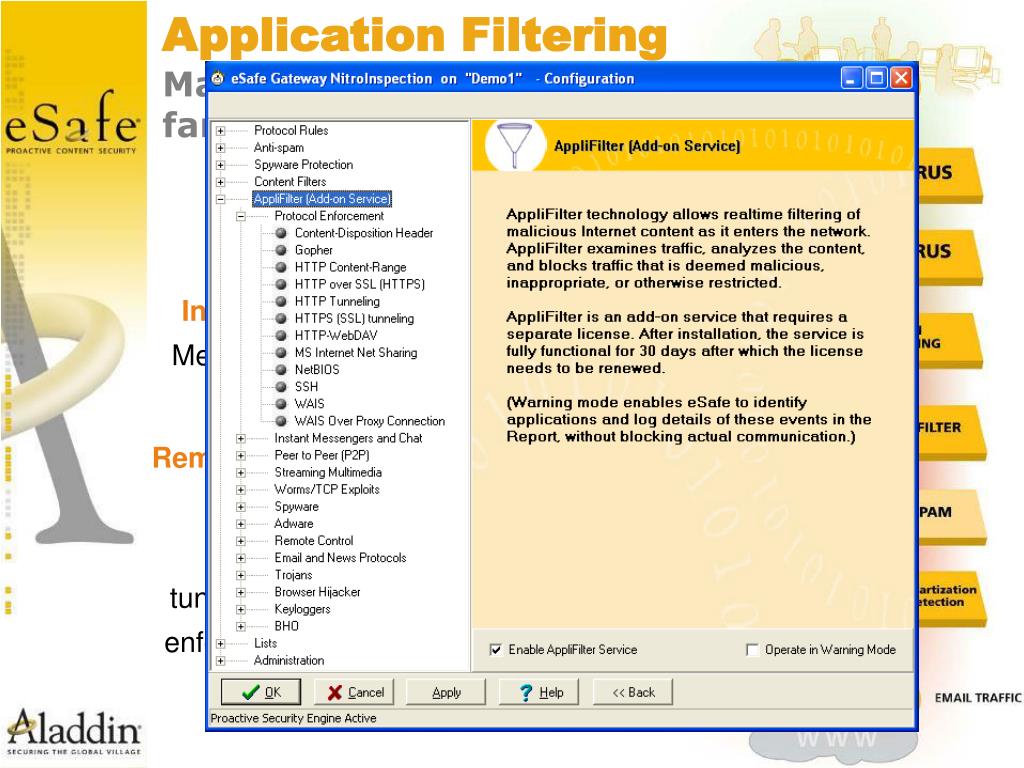
Task: Expand Instant Messengers and Chat node
Action: point(241,438)
